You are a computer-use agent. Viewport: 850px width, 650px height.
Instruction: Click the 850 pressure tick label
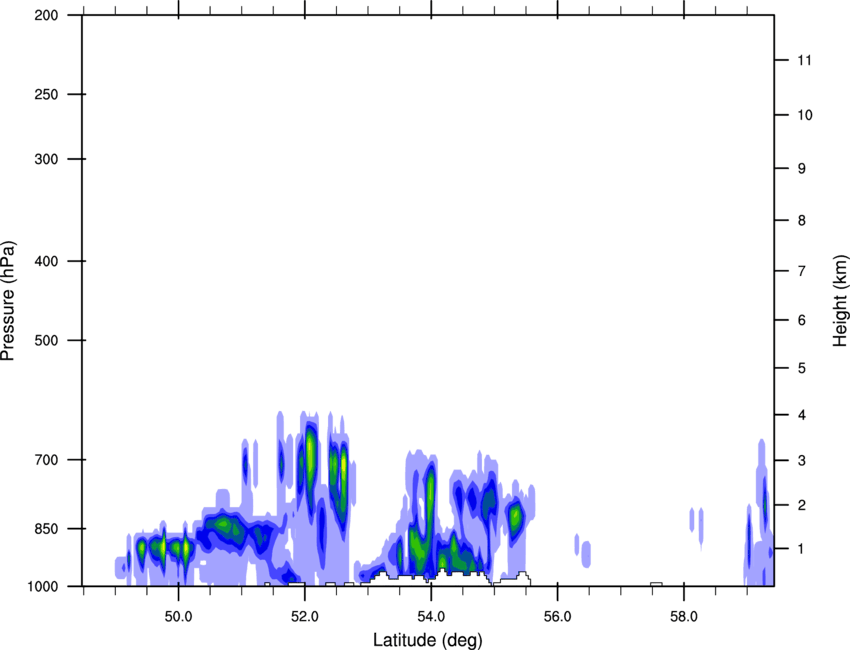(46, 529)
